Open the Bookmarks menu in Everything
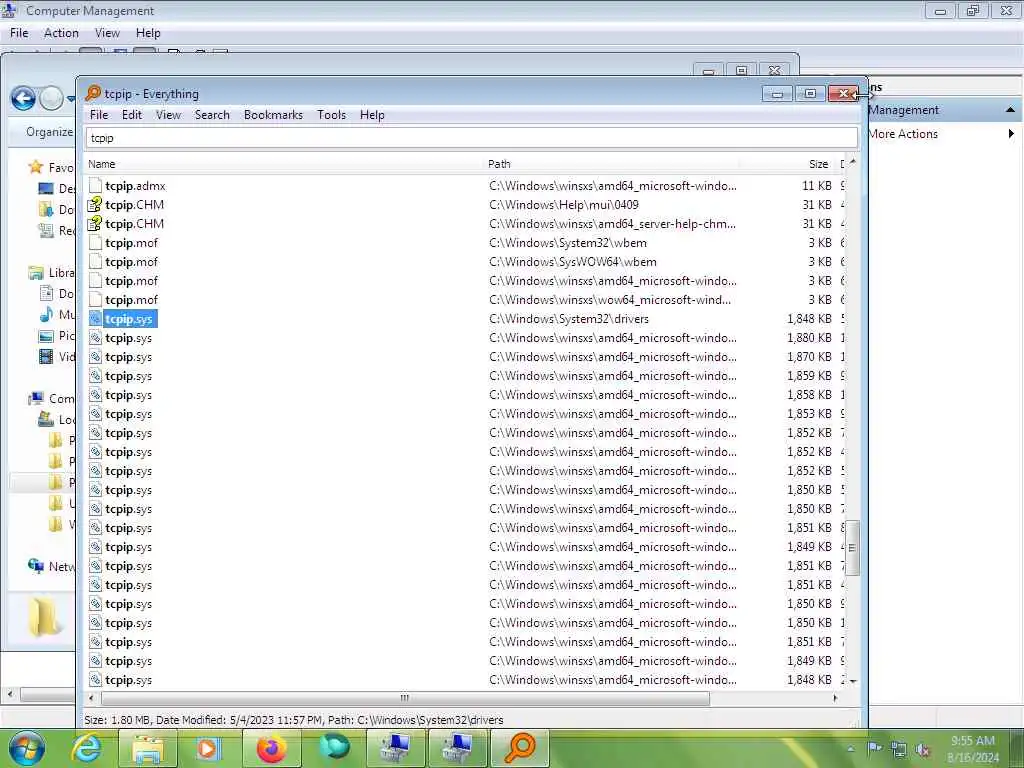This screenshot has width=1024, height=768. coord(273,115)
